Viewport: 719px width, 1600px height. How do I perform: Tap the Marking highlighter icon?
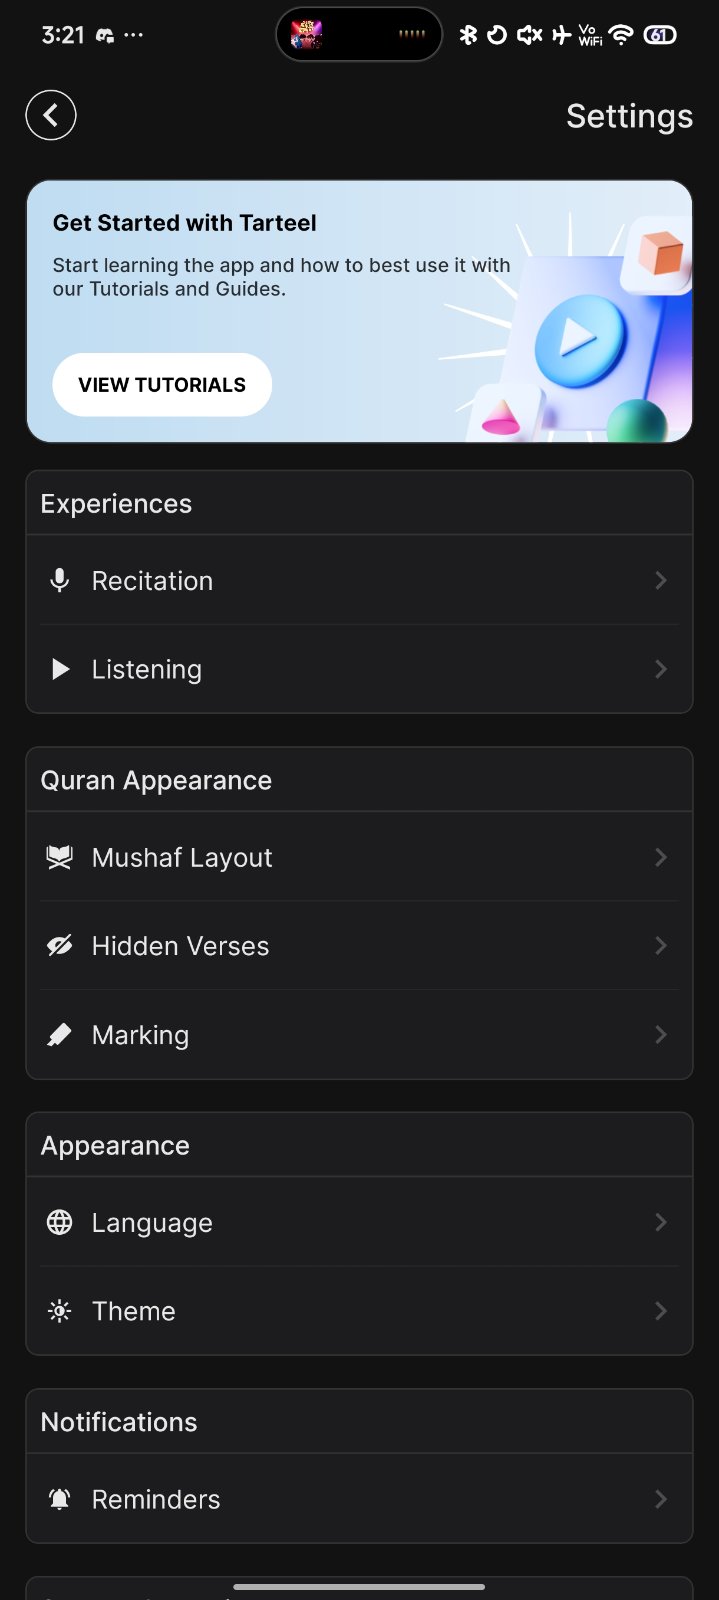pos(60,1035)
